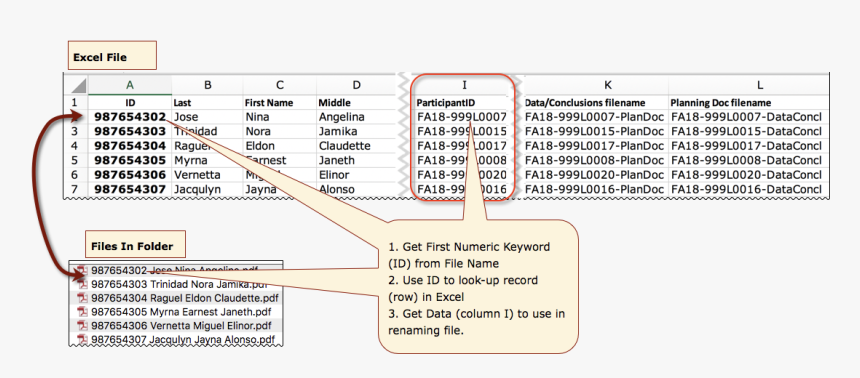This screenshot has height=378, width=860.
Task: Select column D header
Action: tap(357, 84)
